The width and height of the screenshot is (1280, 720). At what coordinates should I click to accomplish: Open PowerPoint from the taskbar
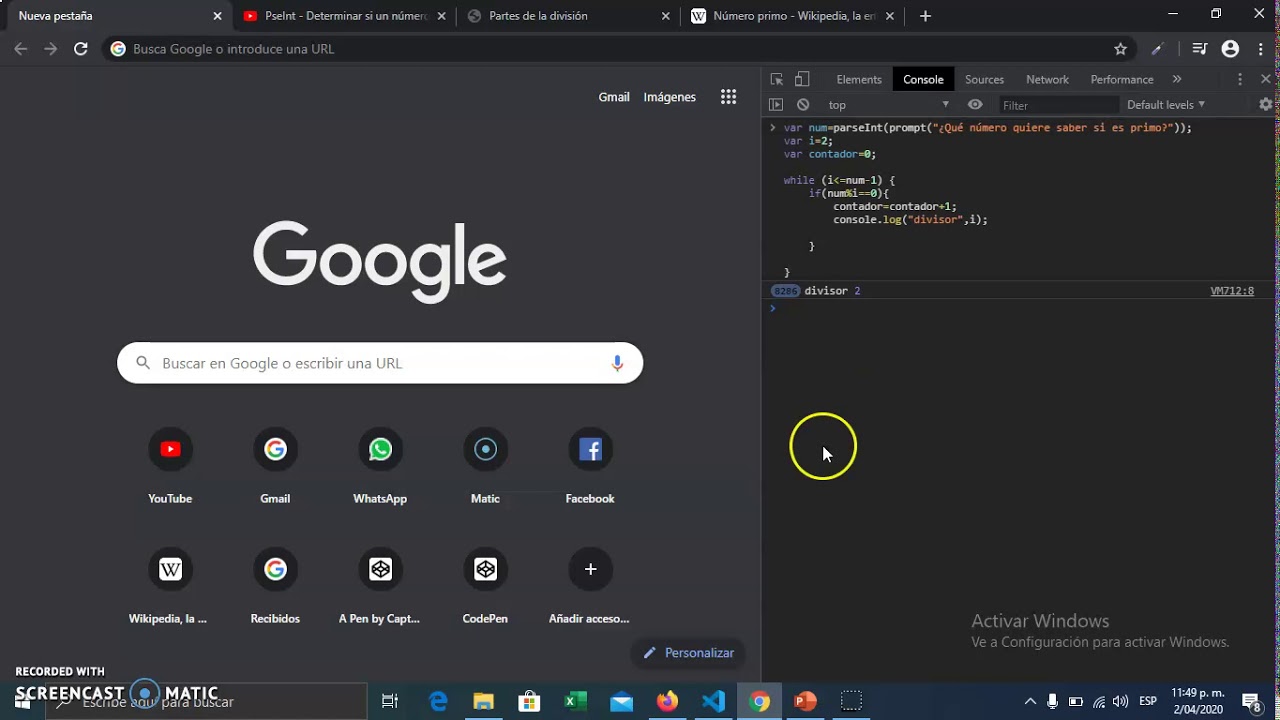point(805,701)
